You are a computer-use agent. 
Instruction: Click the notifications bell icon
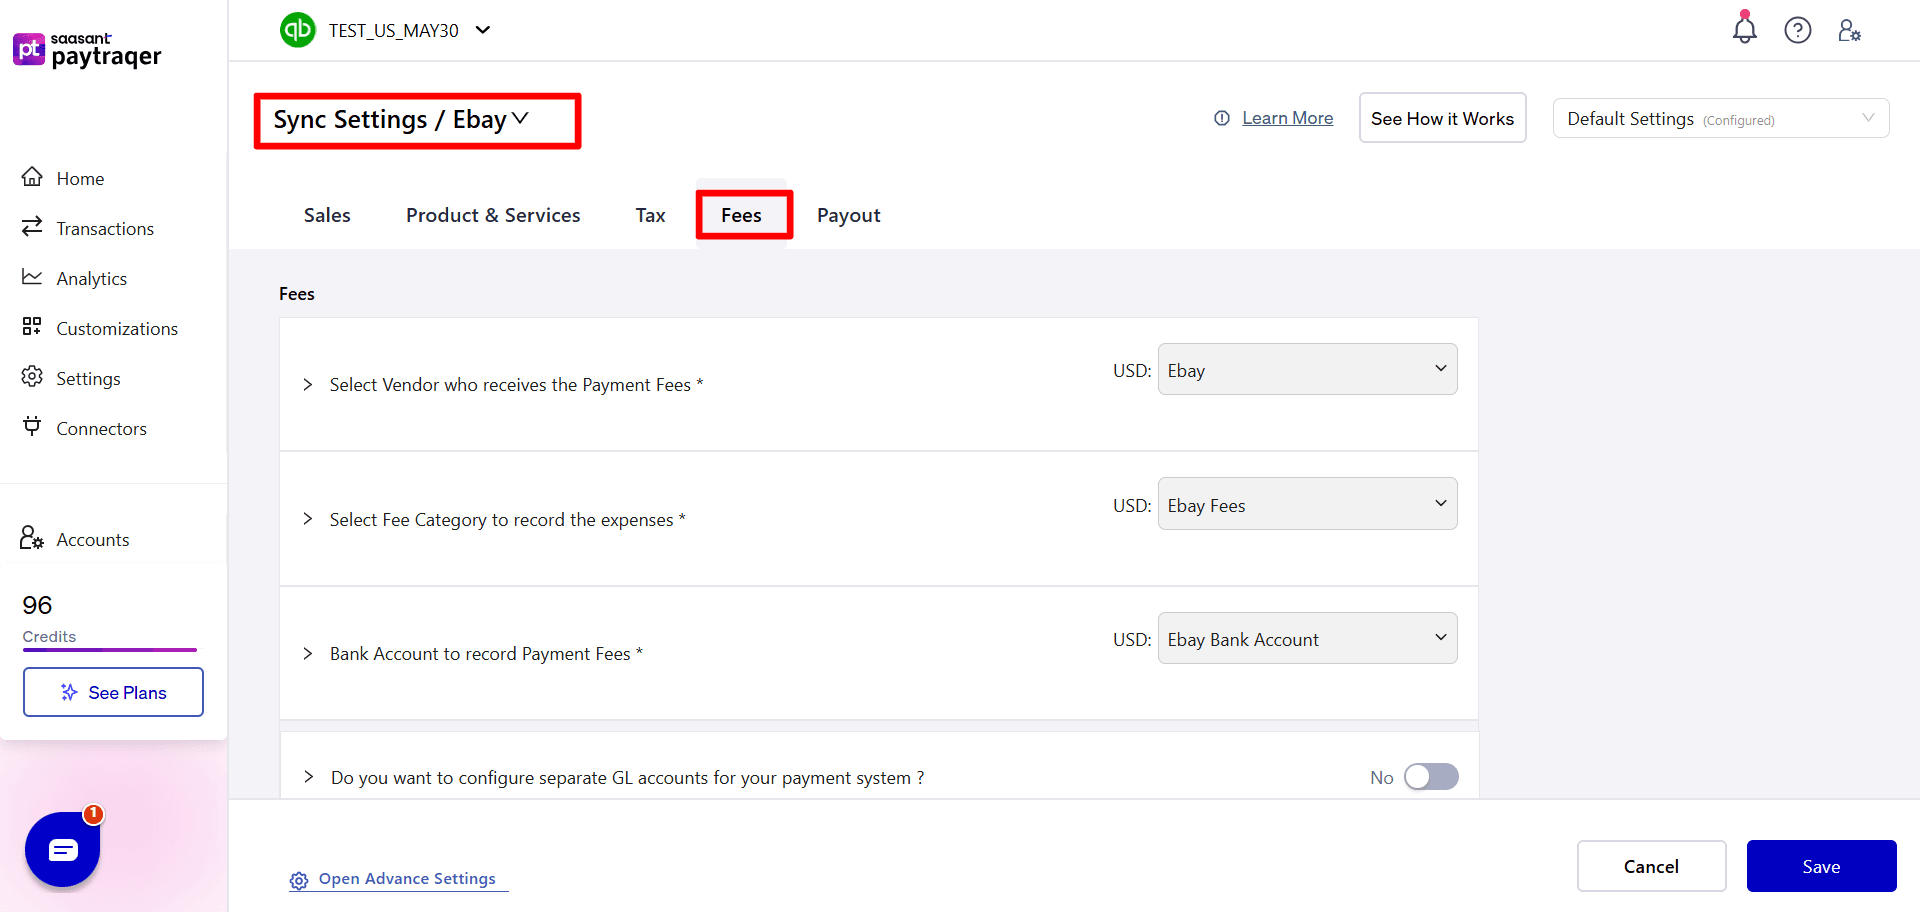pos(1744,30)
